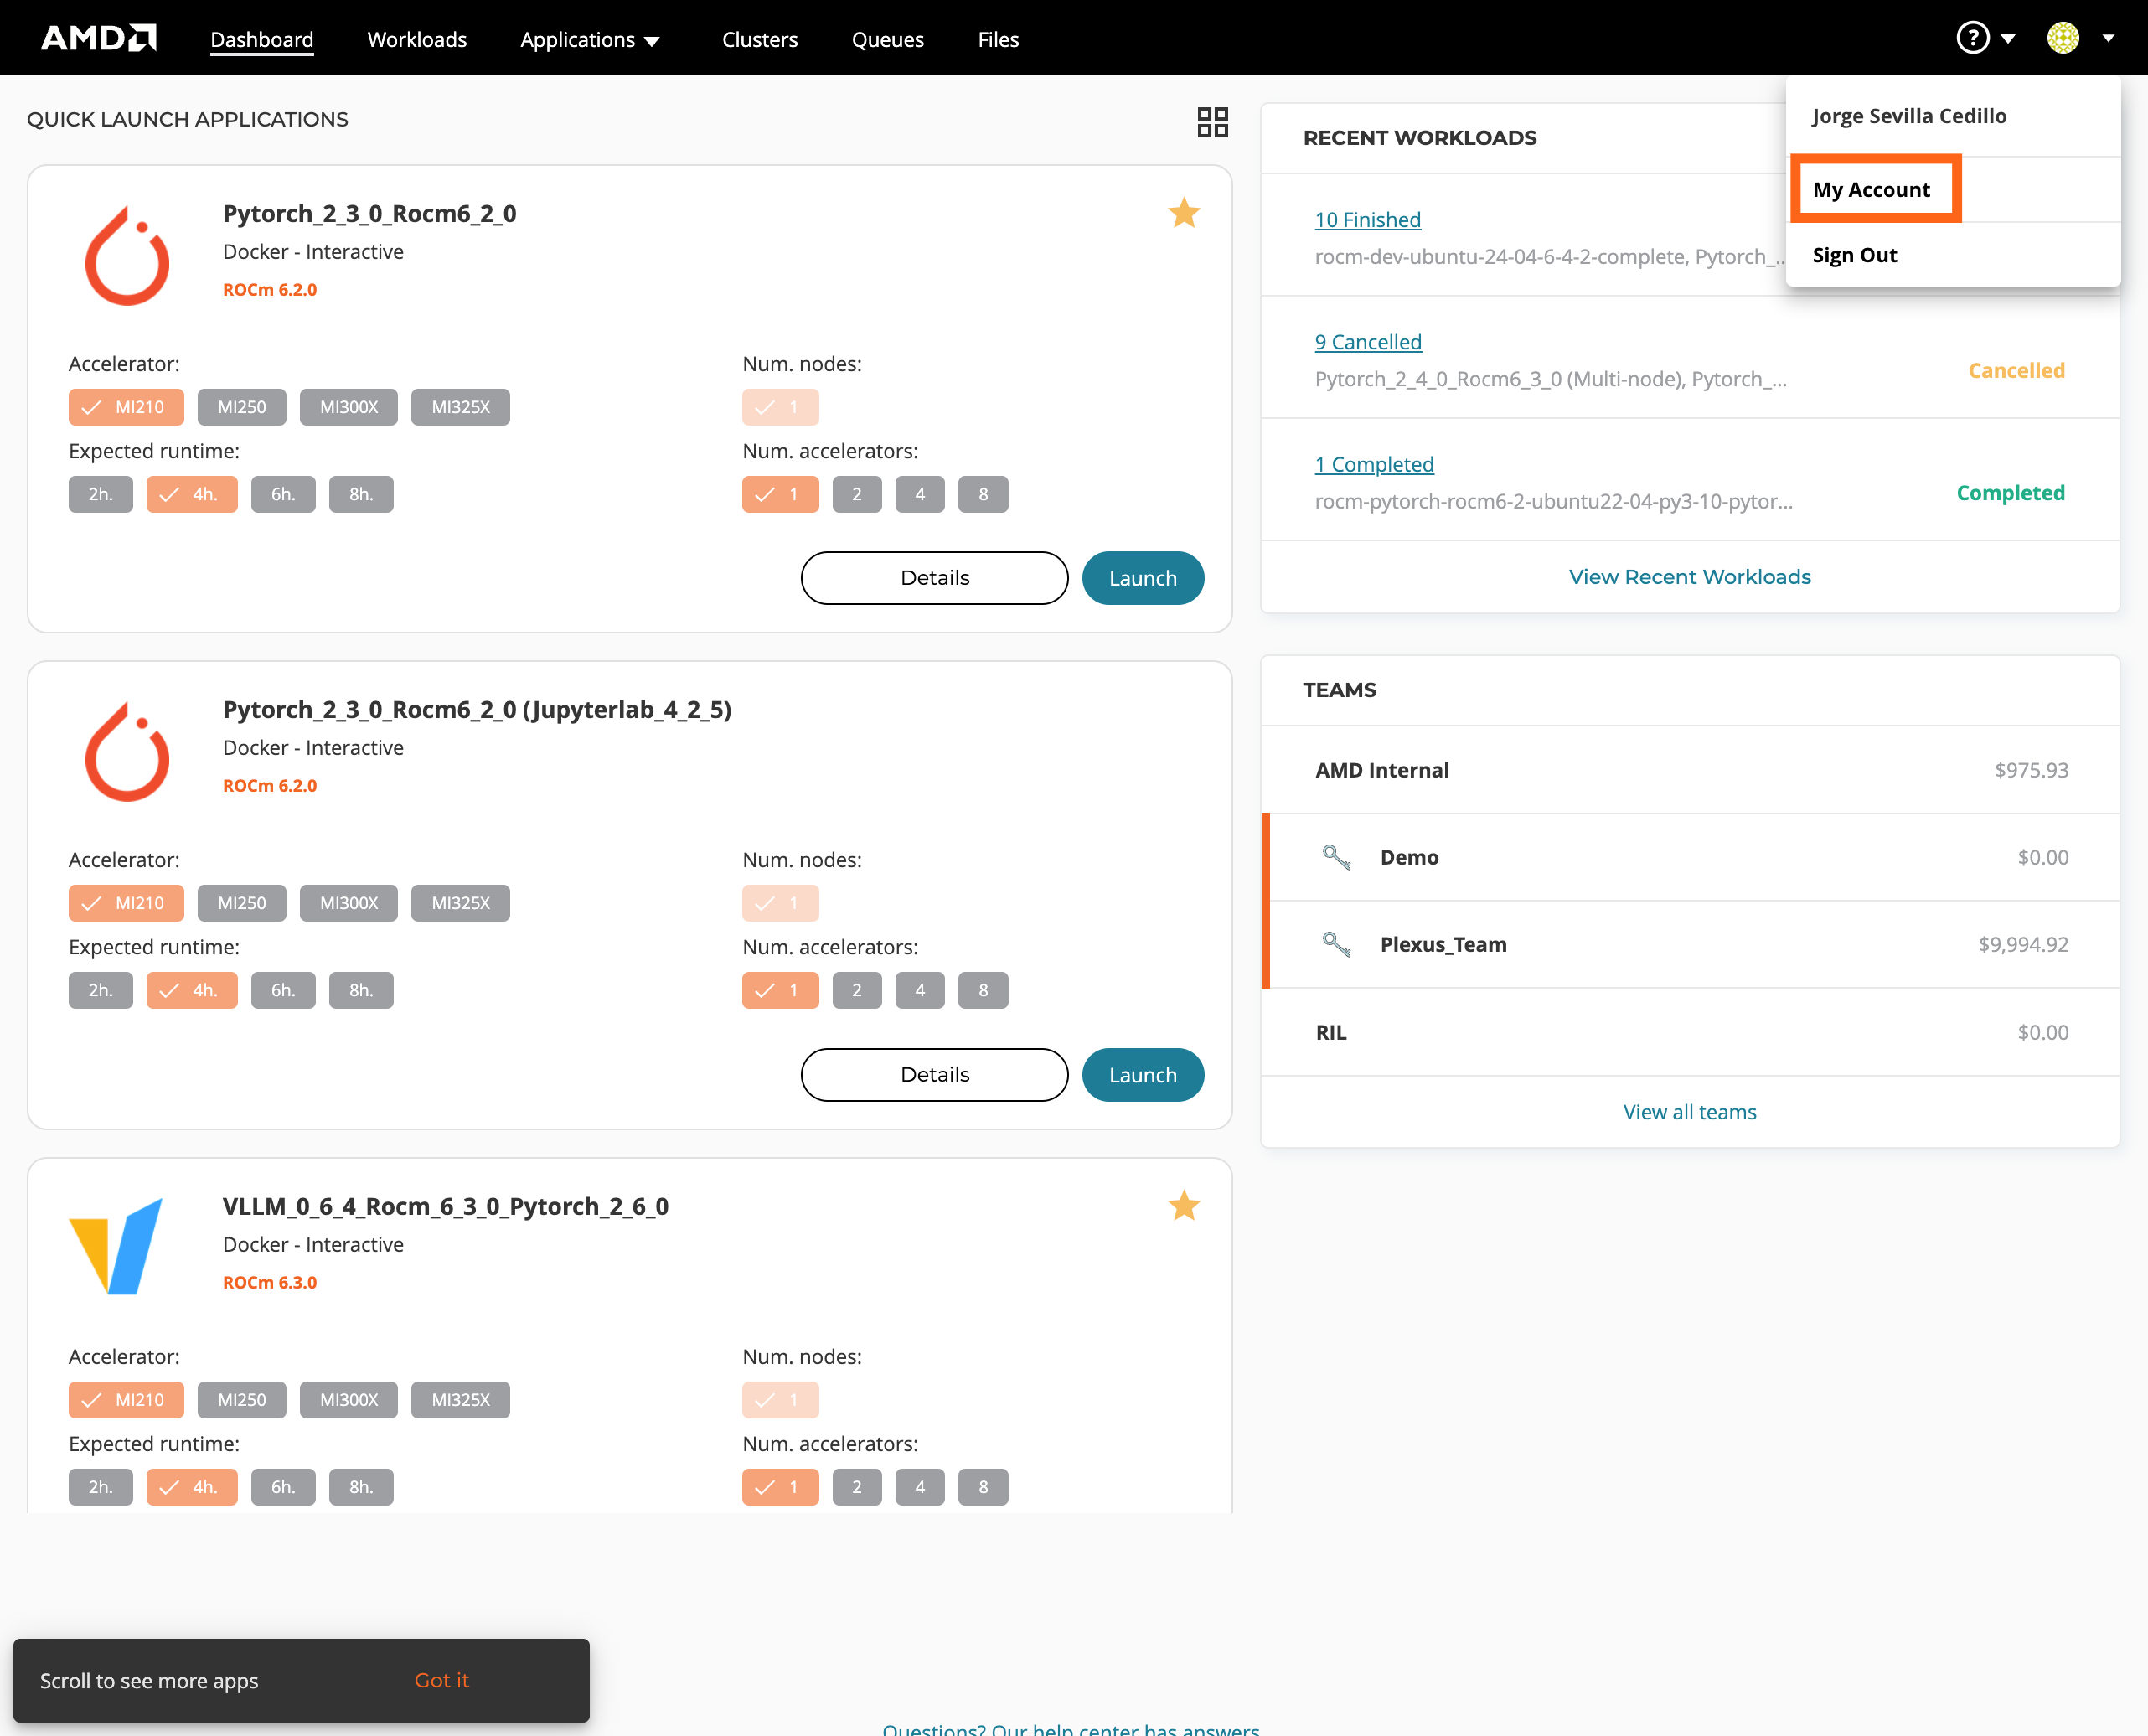This screenshot has width=2148, height=1736.
Task: Click the VLLM_0_6_4_Rocm_6_3_0_Pytorch_2_6_0 title
Action: click(x=446, y=1206)
